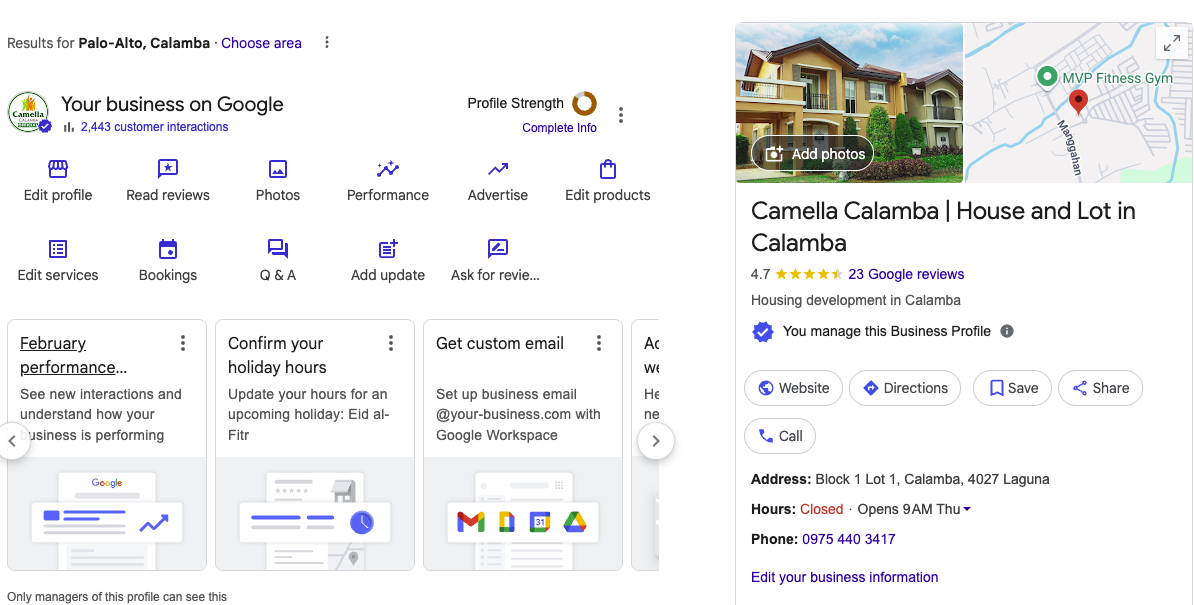Expand the map to full view

coord(1169,43)
